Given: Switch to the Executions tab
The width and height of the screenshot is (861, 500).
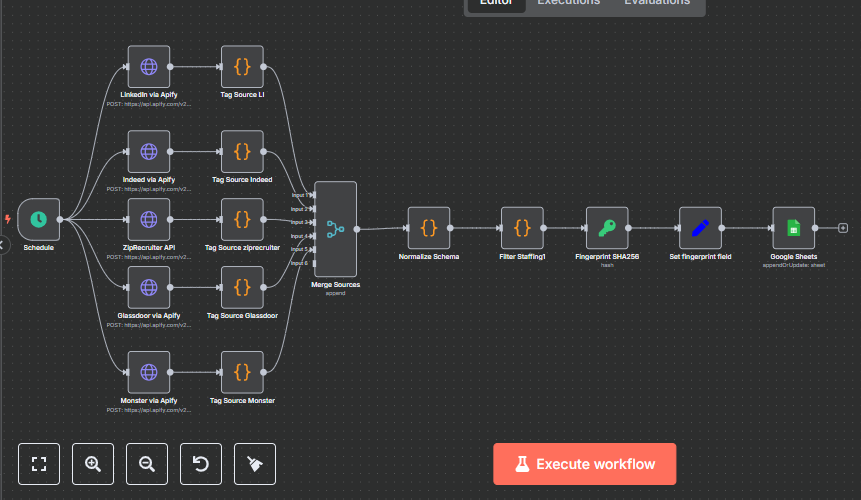Looking at the screenshot, I should [568, 3].
